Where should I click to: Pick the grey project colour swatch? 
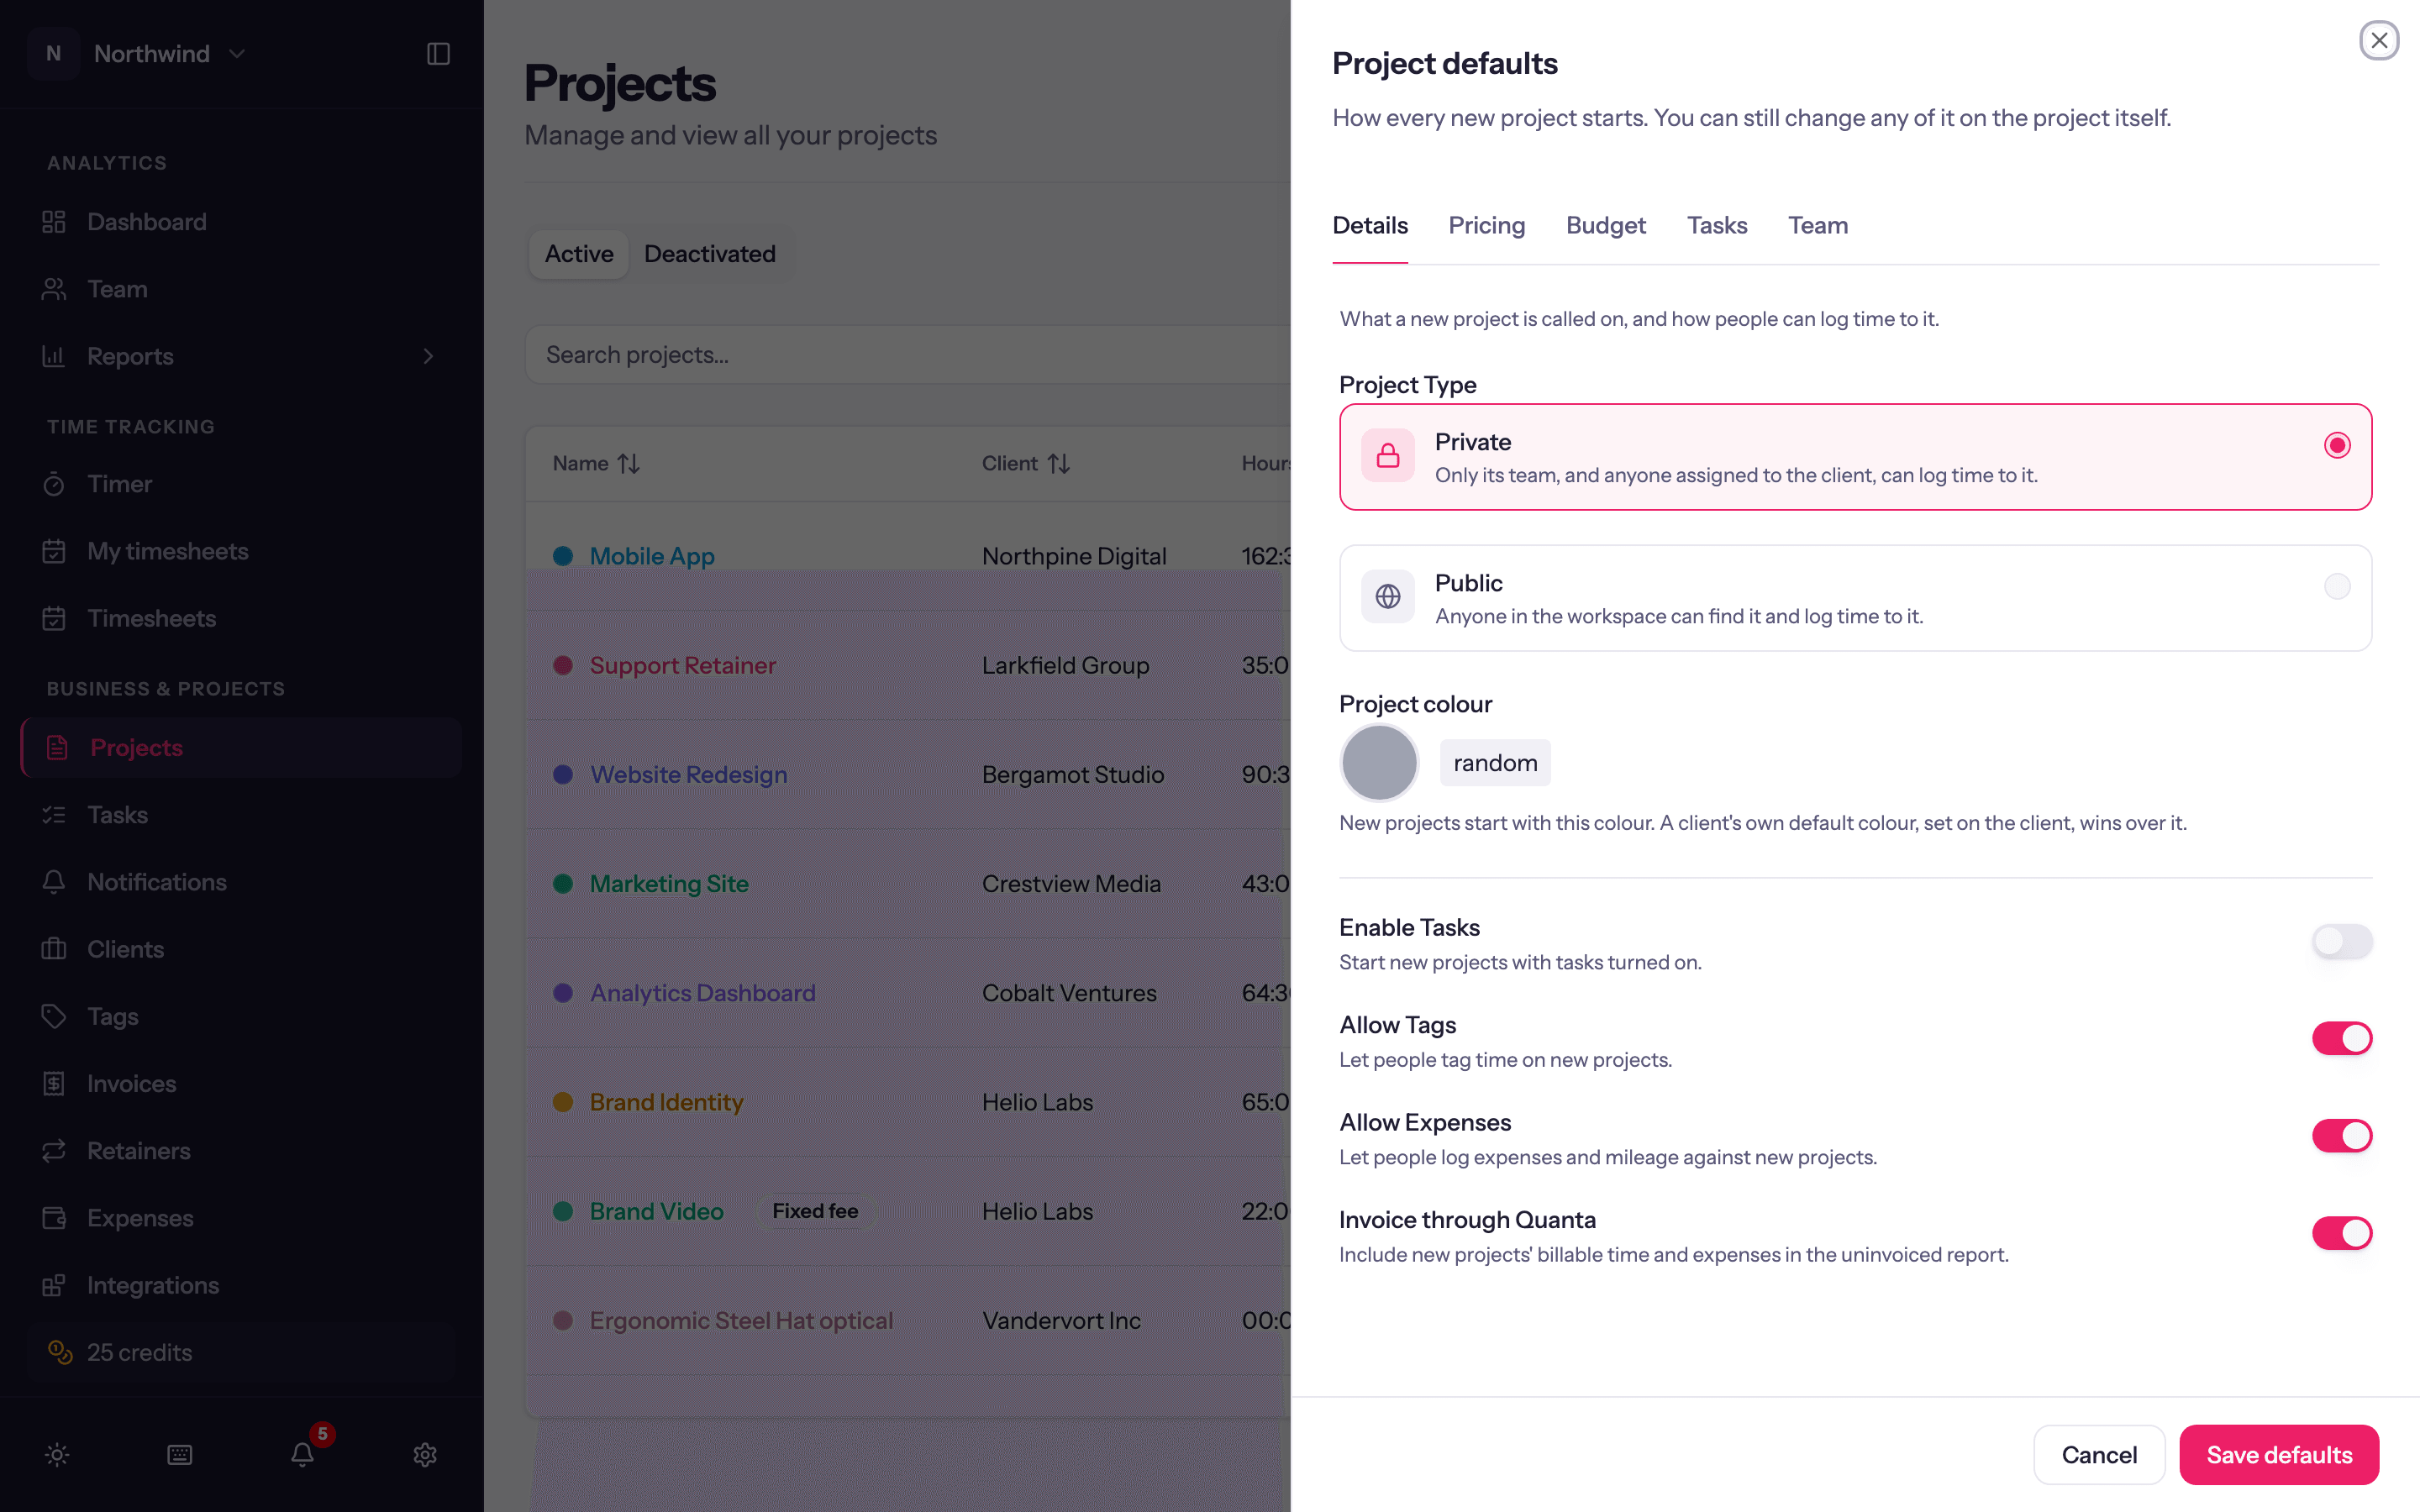click(x=1379, y=763)
